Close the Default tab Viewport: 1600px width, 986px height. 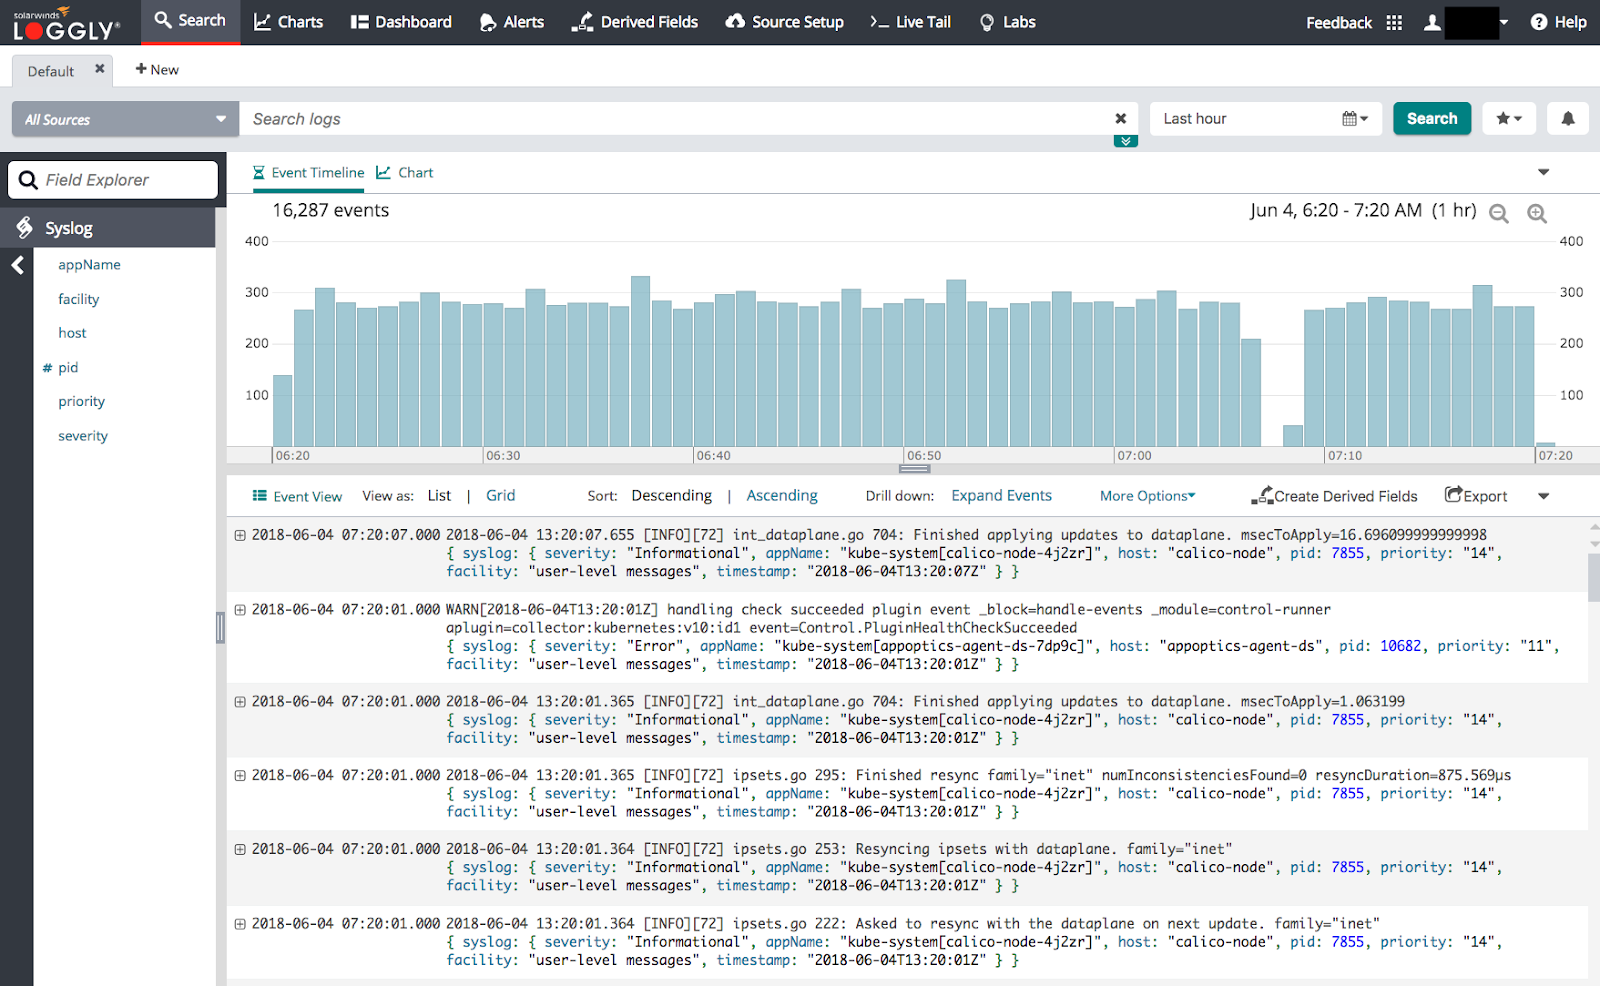99,69
